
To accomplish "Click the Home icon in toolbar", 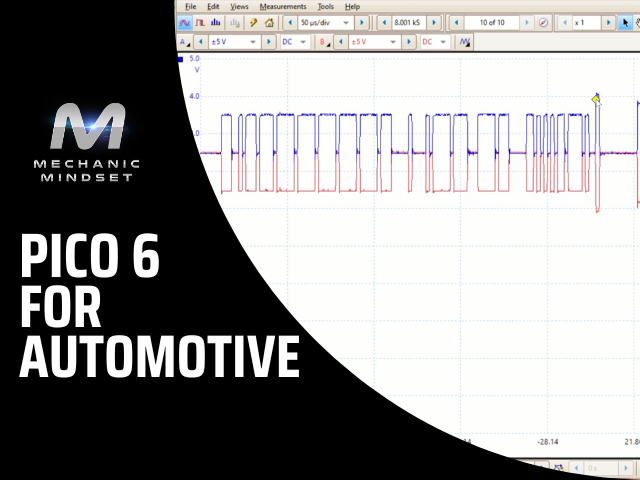I will click(269, 22).
